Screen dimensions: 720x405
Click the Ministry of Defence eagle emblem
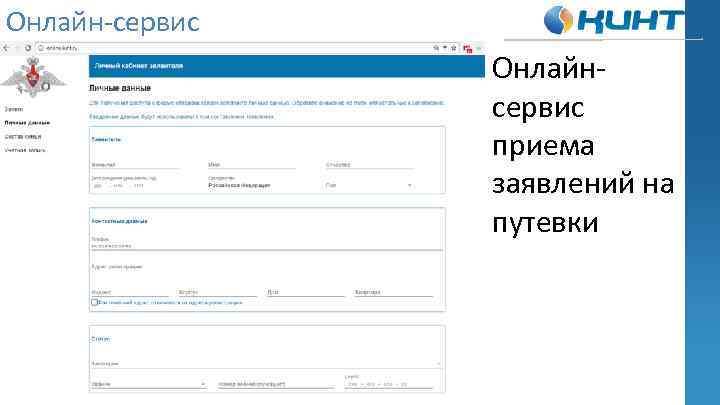pyautogui.click(x=33, y=77)
